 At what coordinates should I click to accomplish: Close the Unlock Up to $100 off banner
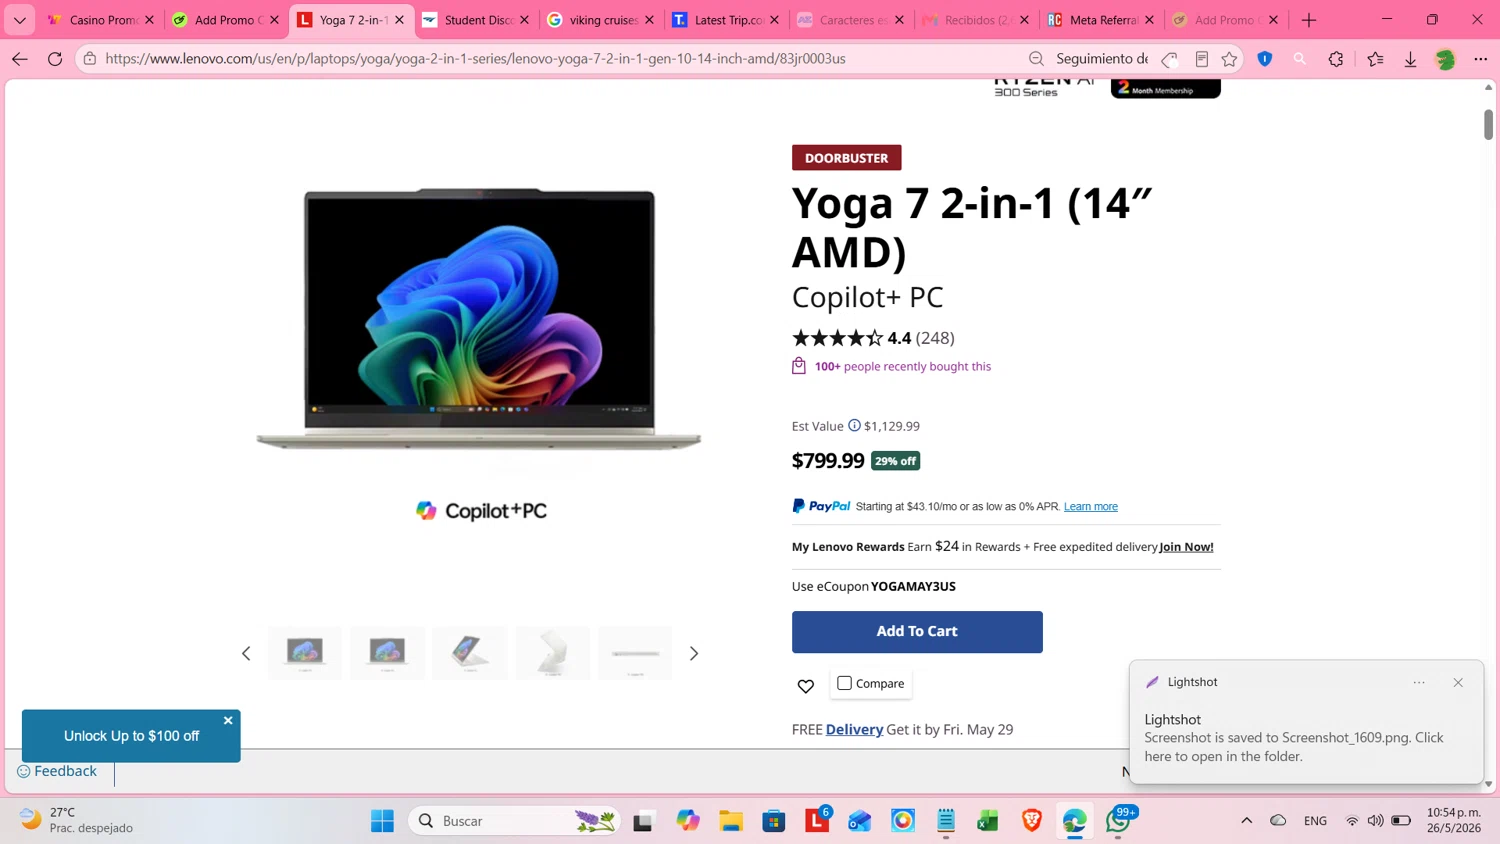228,720
